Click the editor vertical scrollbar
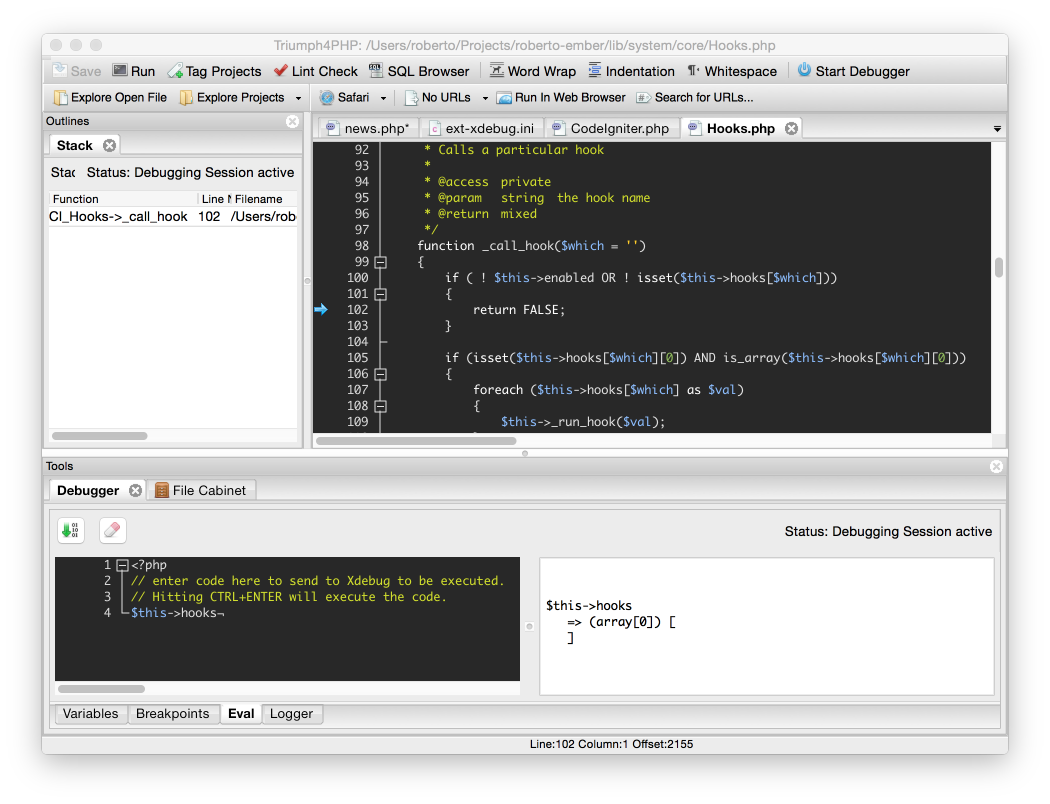This screenshot has width=1050, height=804. 998,268
